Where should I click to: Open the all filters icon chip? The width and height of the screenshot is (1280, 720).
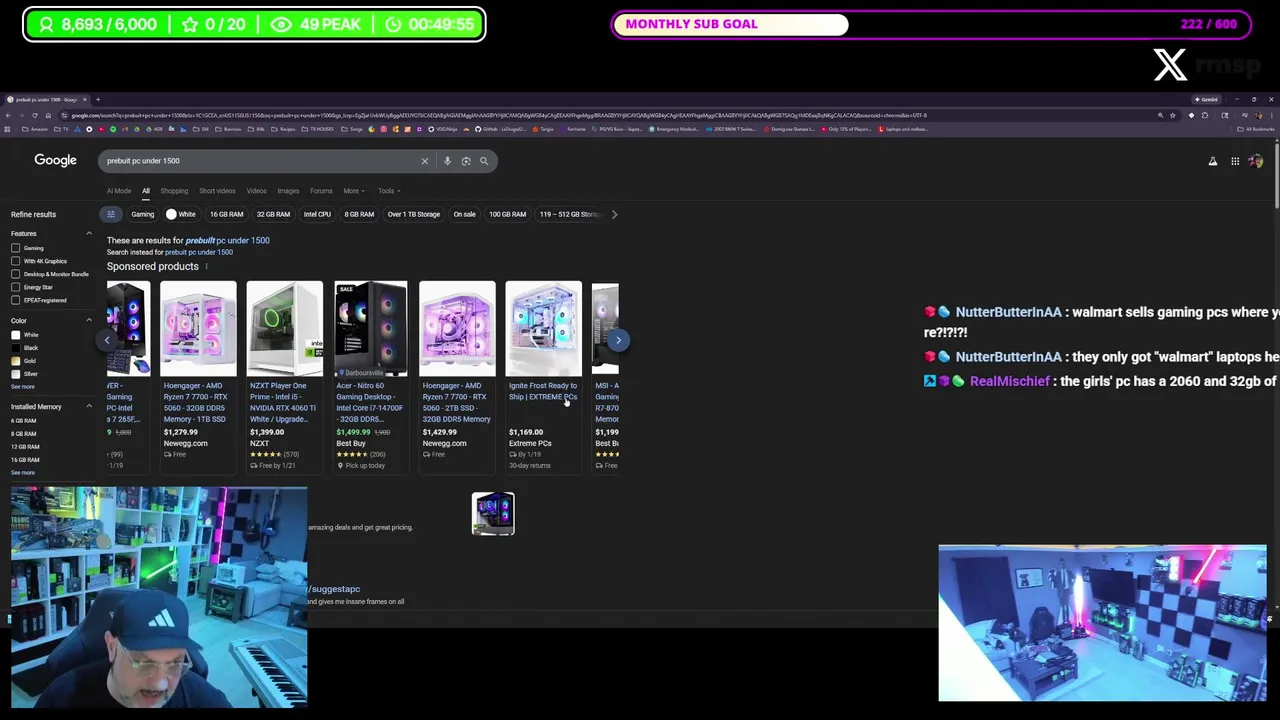click(111, 214)
